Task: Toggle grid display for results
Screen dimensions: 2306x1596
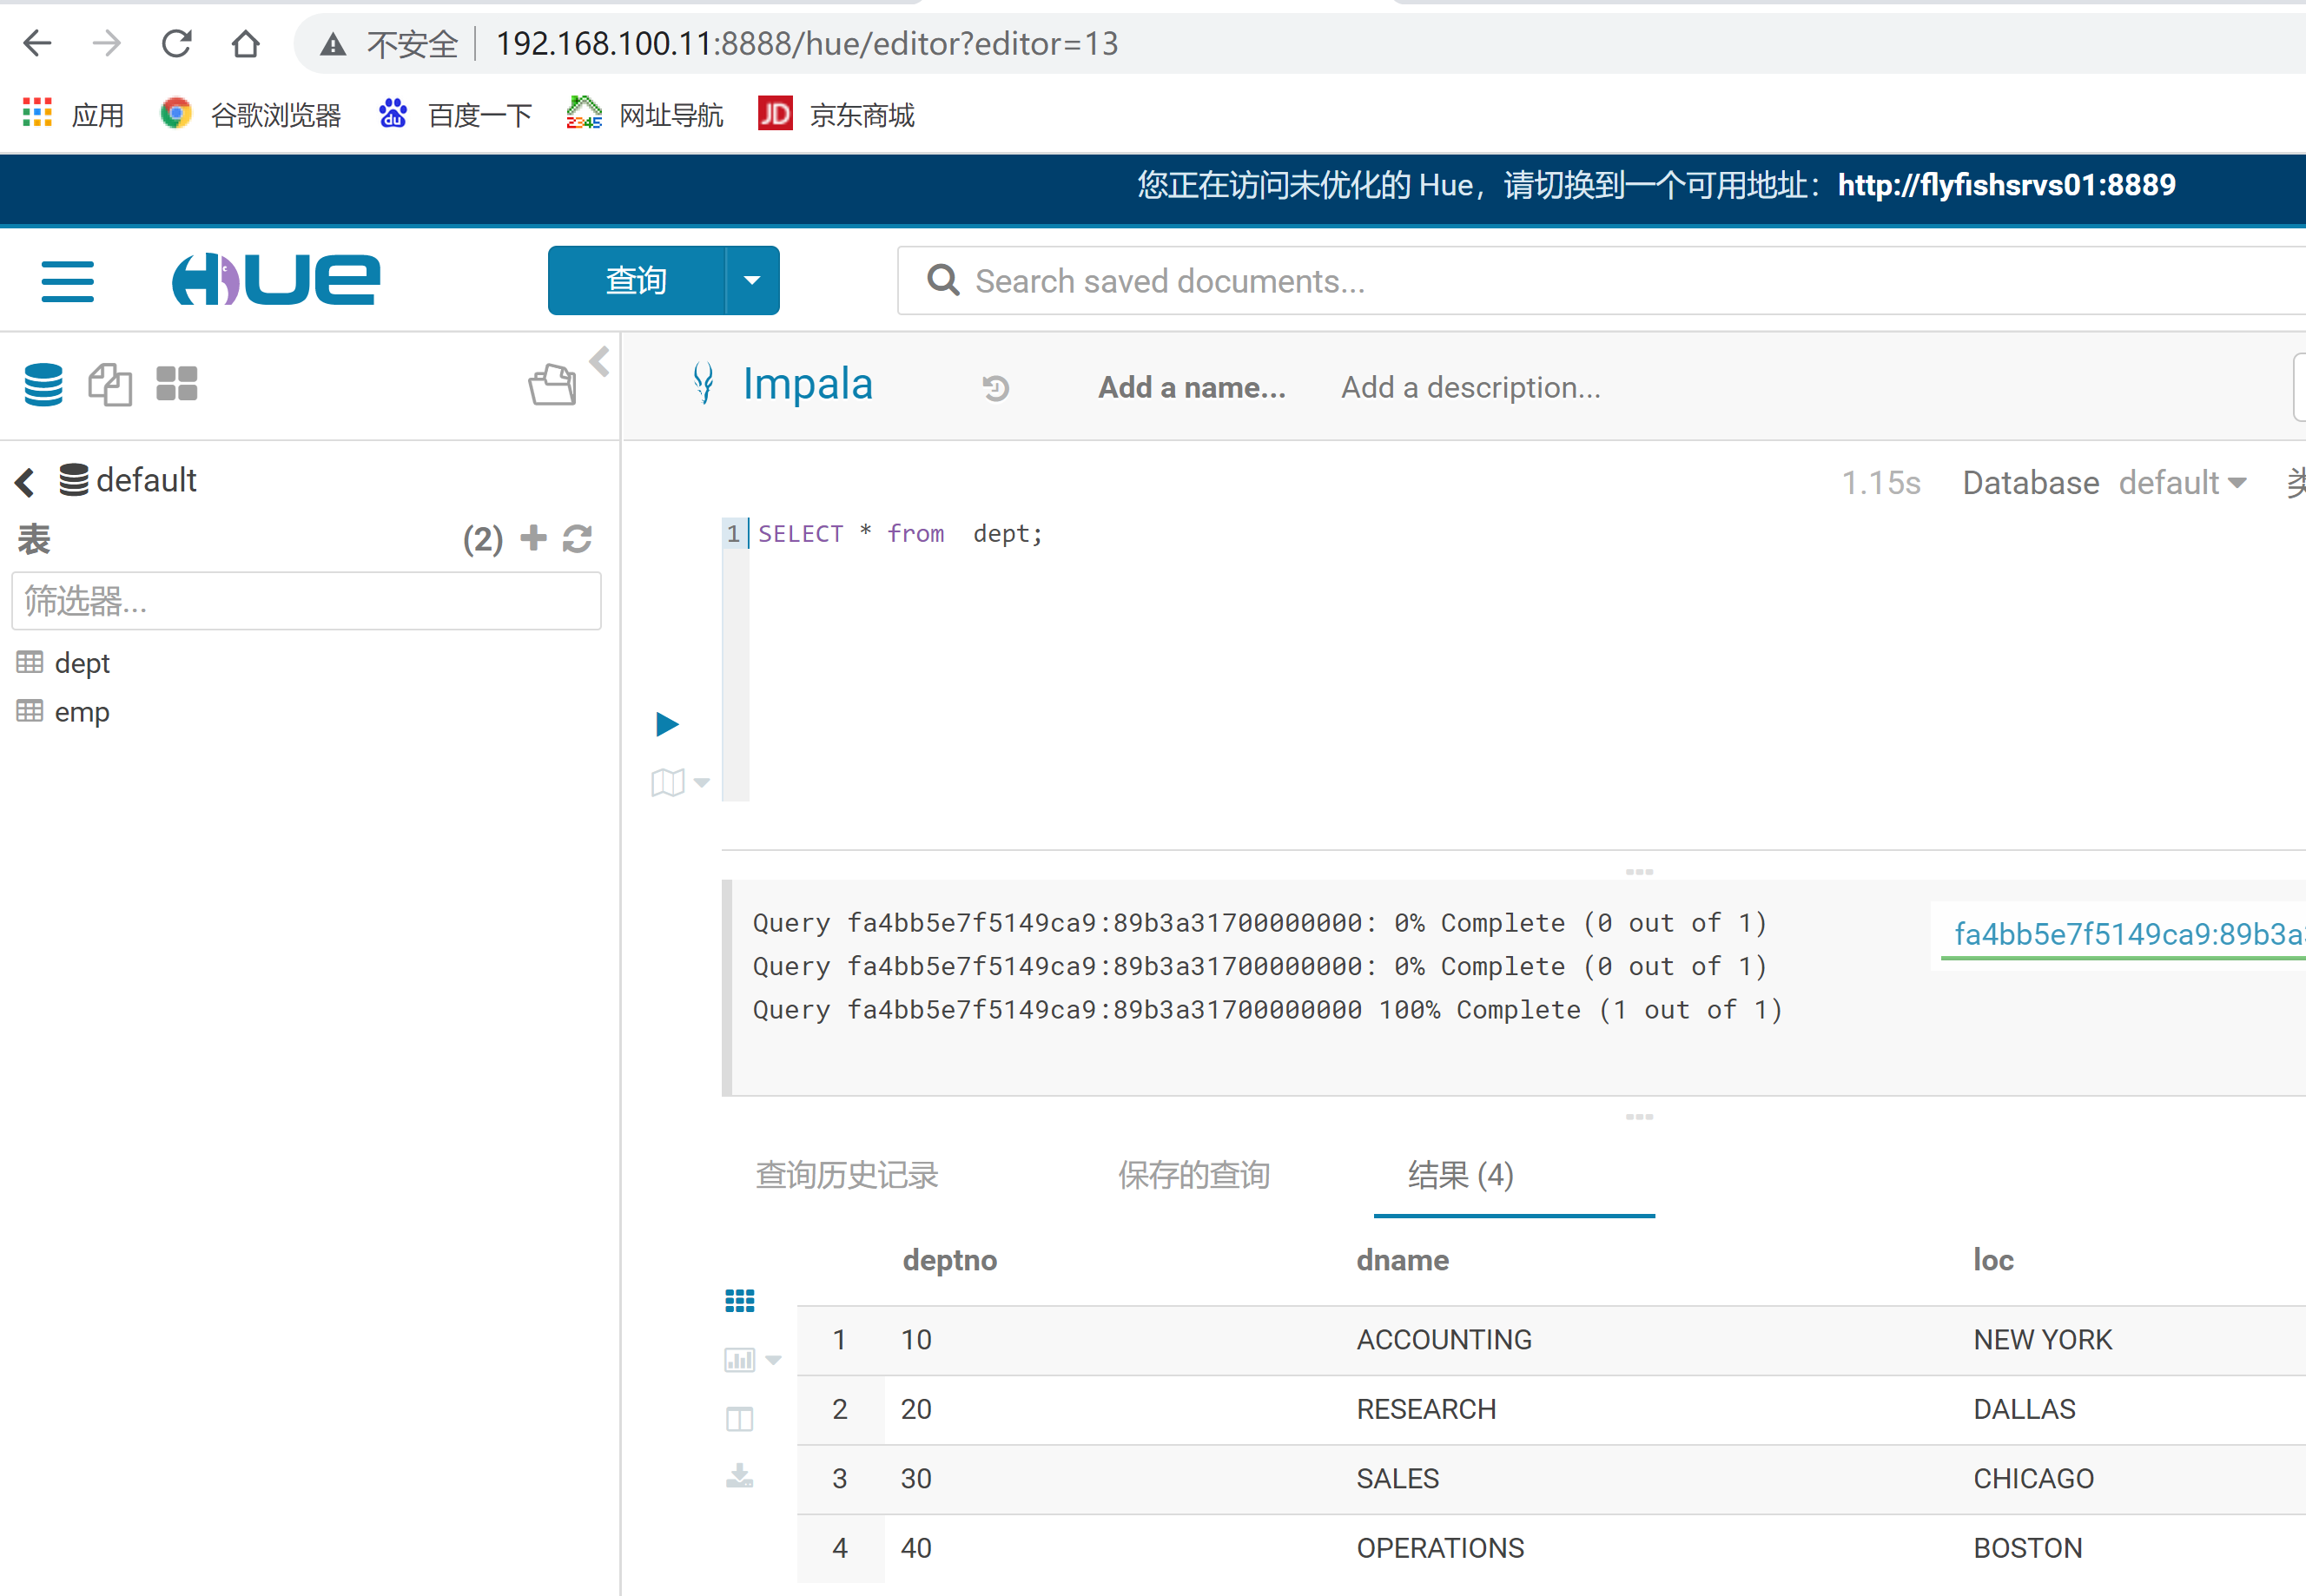Action: 739,1300
